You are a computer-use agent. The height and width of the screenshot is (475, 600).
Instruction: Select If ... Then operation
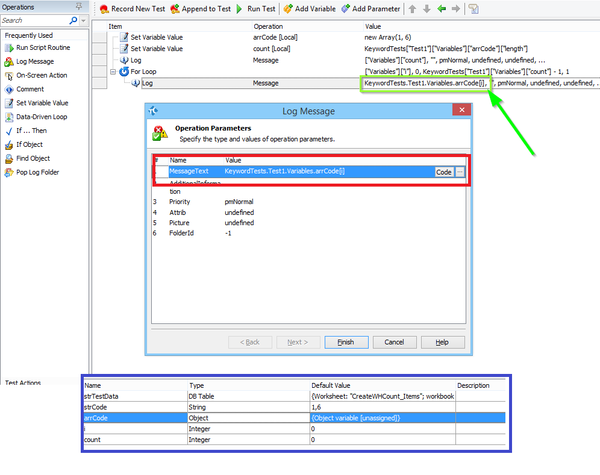pos(26,131)
